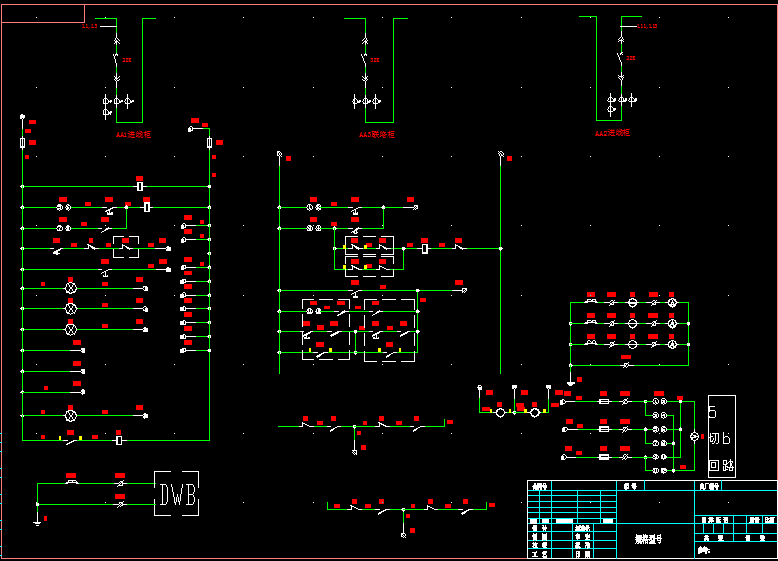This screenshot has width=778, height=561.
Task: Select fuse on left control circuit's right rail
Action: [209, 143]
